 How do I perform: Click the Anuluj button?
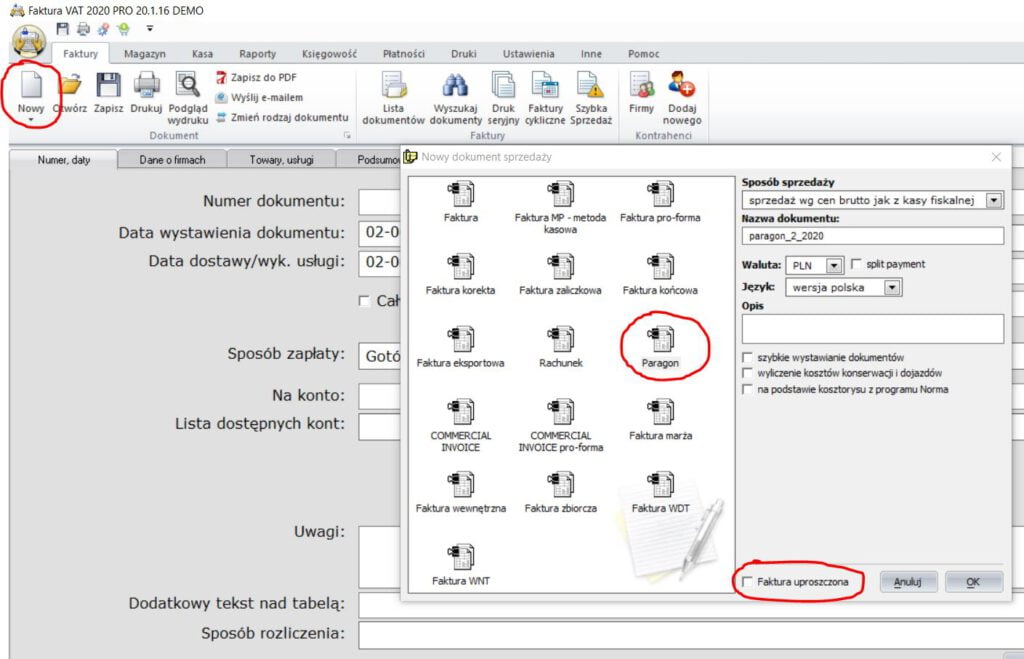tap(907, 581)
